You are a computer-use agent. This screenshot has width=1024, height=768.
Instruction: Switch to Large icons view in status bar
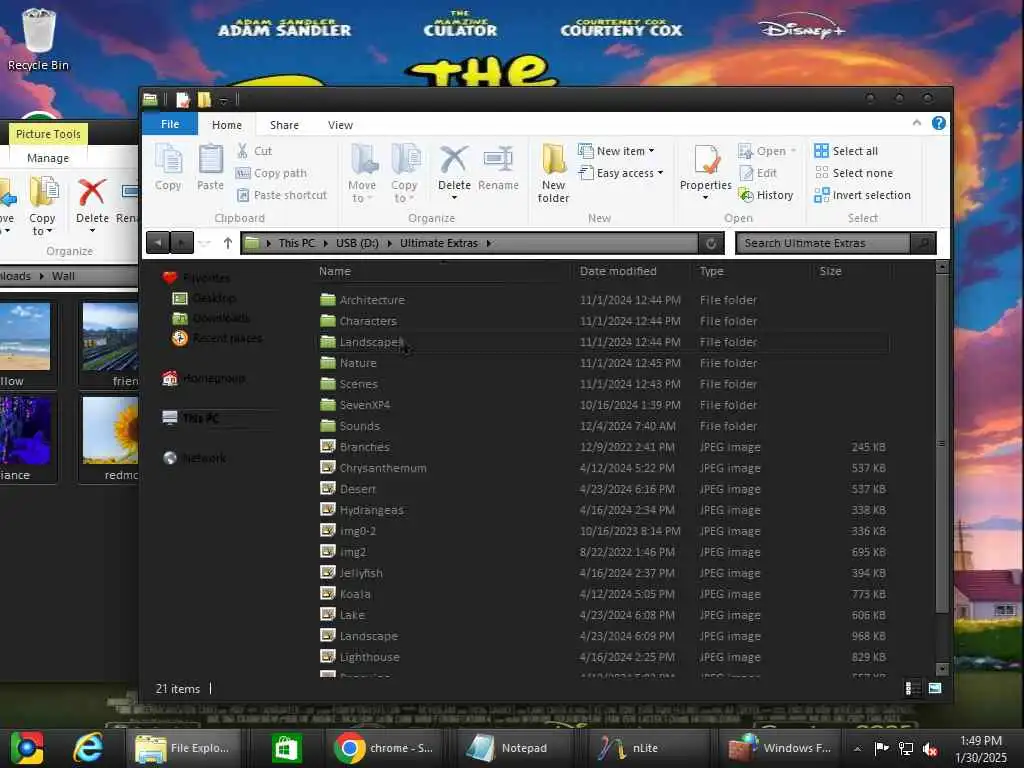tap(935, 688)
